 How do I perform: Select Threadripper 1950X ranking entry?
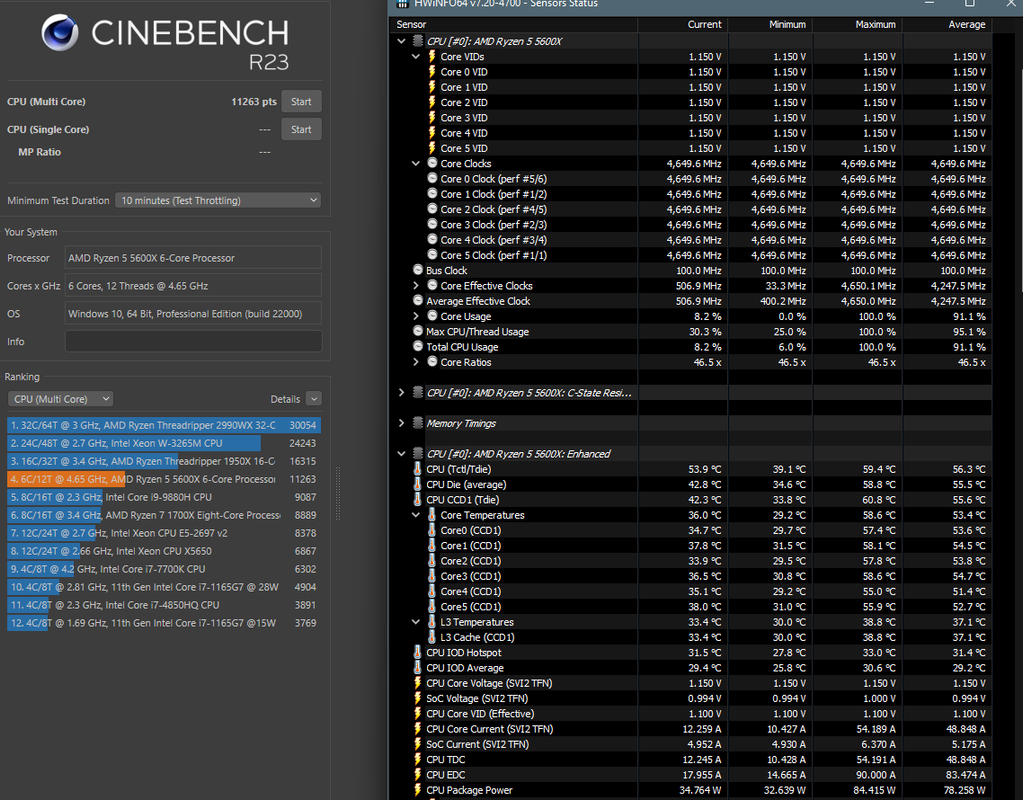(x=164, y=461)
